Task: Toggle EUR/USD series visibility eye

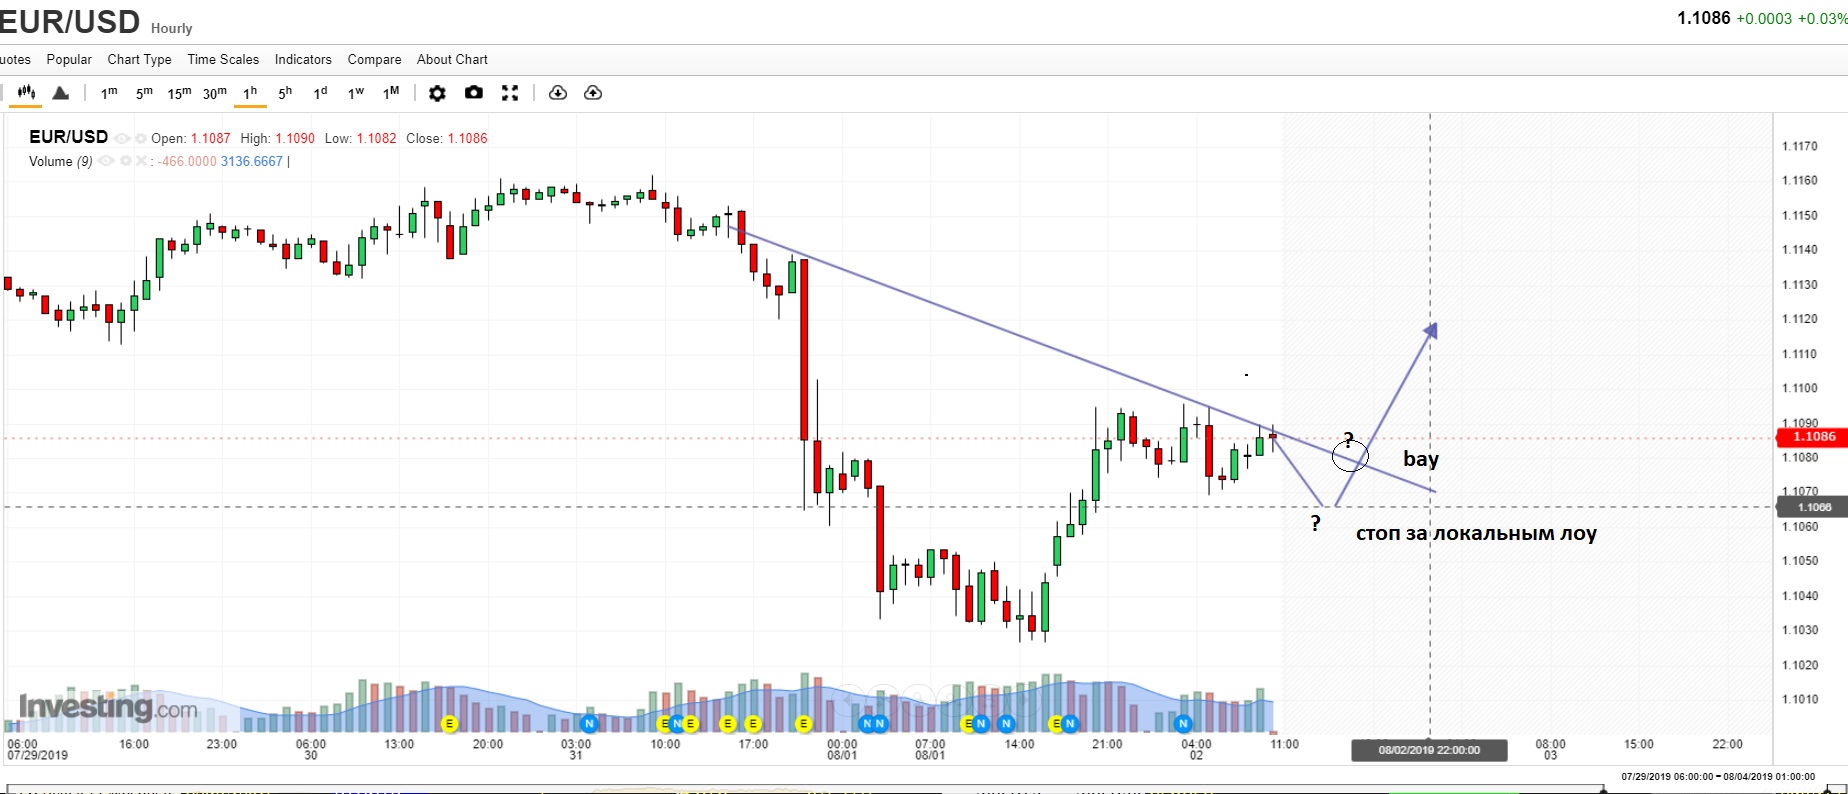Action: click(122, 138)
